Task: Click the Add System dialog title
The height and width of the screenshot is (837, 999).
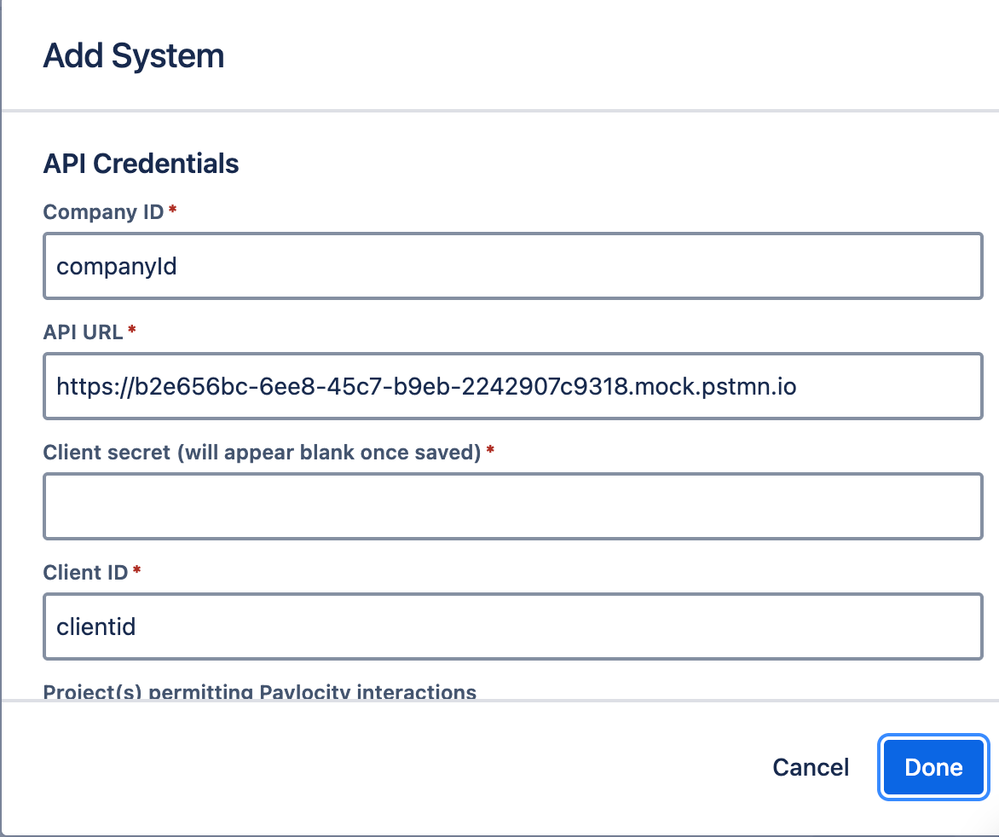Action: 133,56
